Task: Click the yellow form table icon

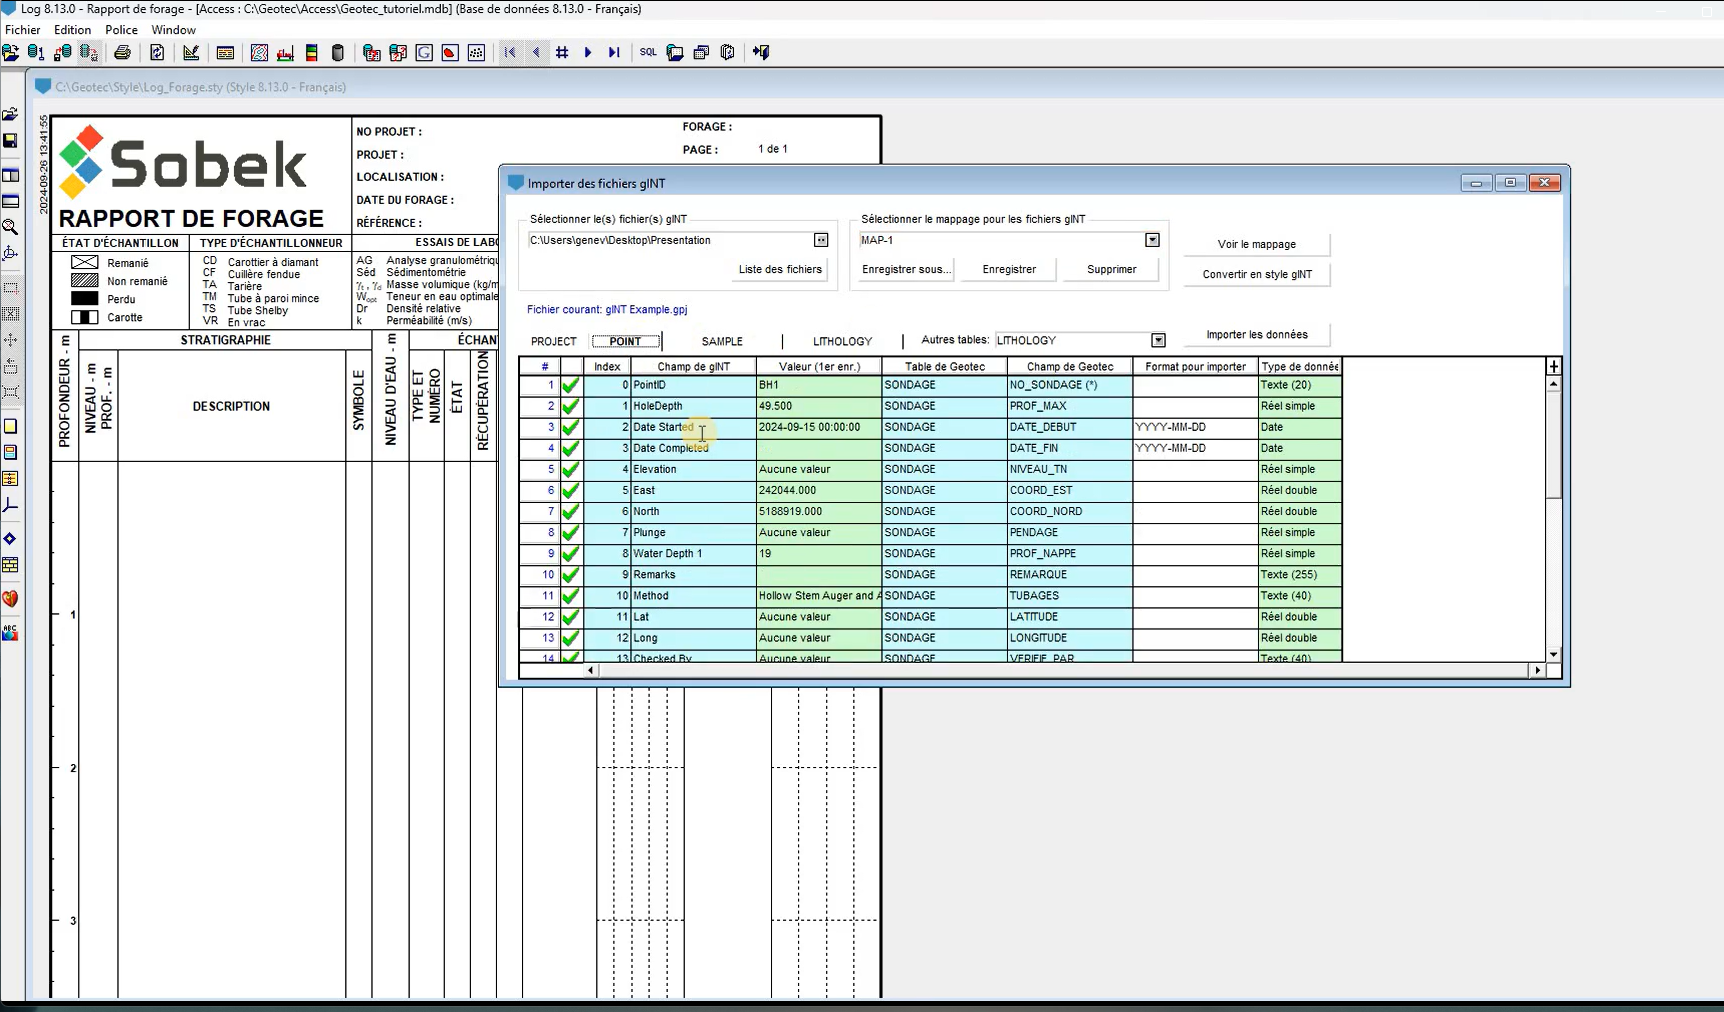Action: click(225, 53)
